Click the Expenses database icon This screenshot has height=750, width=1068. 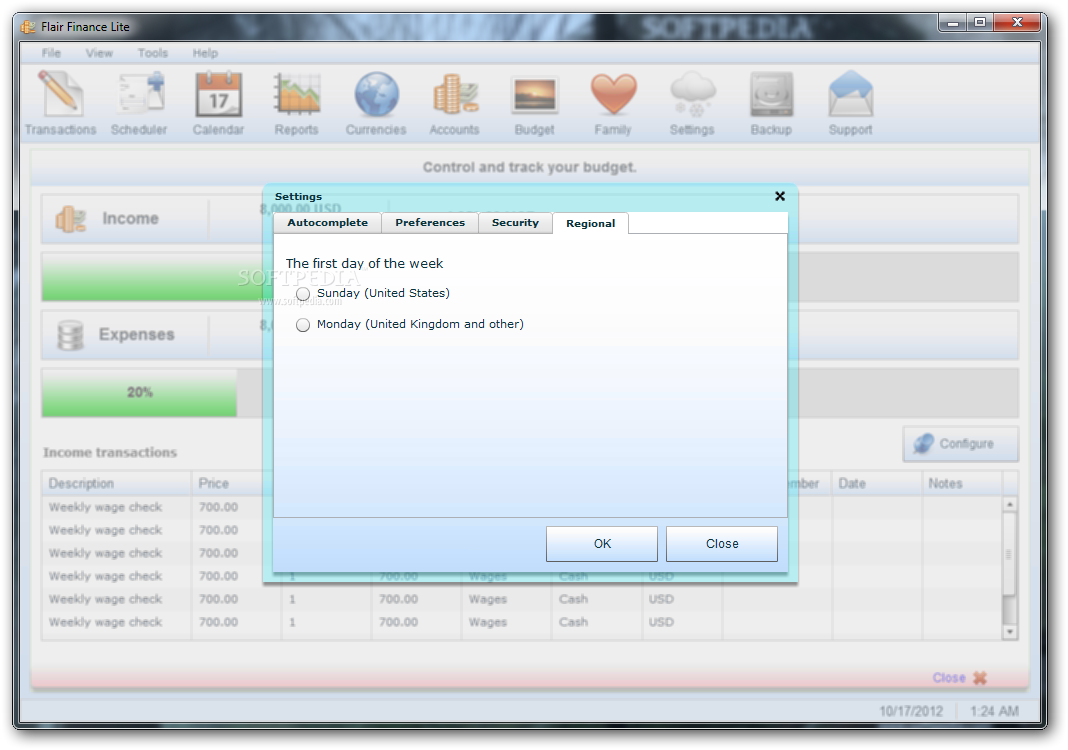pyautogui.click(x=70, y=334)
